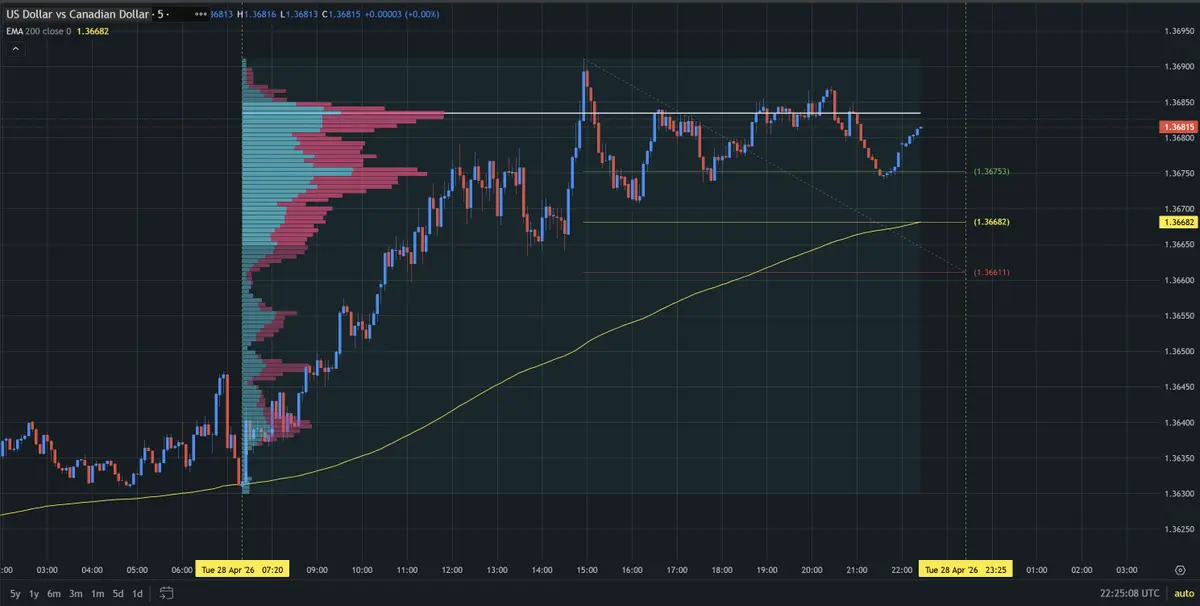Click the 5 interval label beside symbol name

[160, 15]
